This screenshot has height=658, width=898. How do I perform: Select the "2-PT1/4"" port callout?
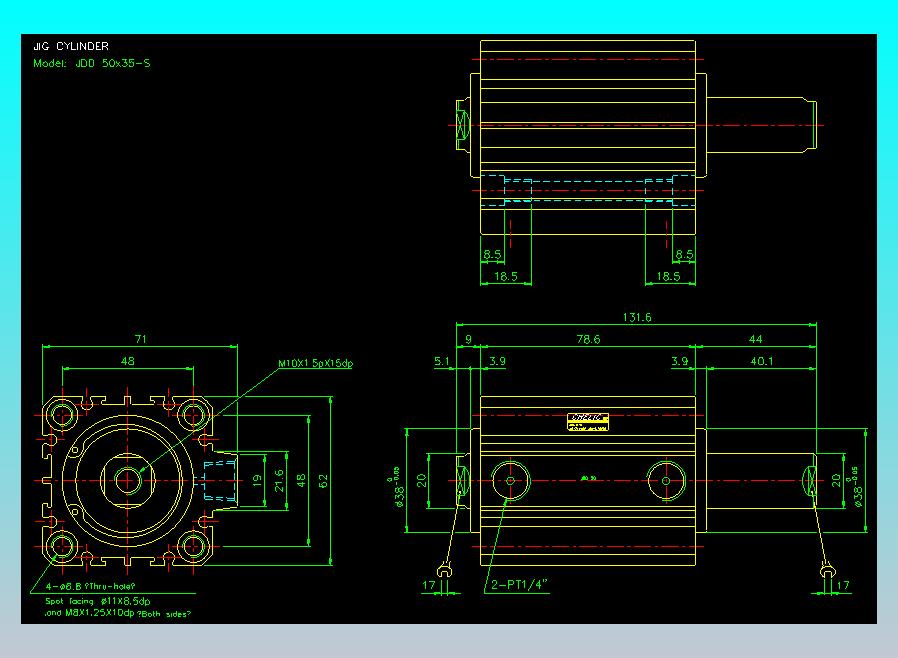pos(519,585)
